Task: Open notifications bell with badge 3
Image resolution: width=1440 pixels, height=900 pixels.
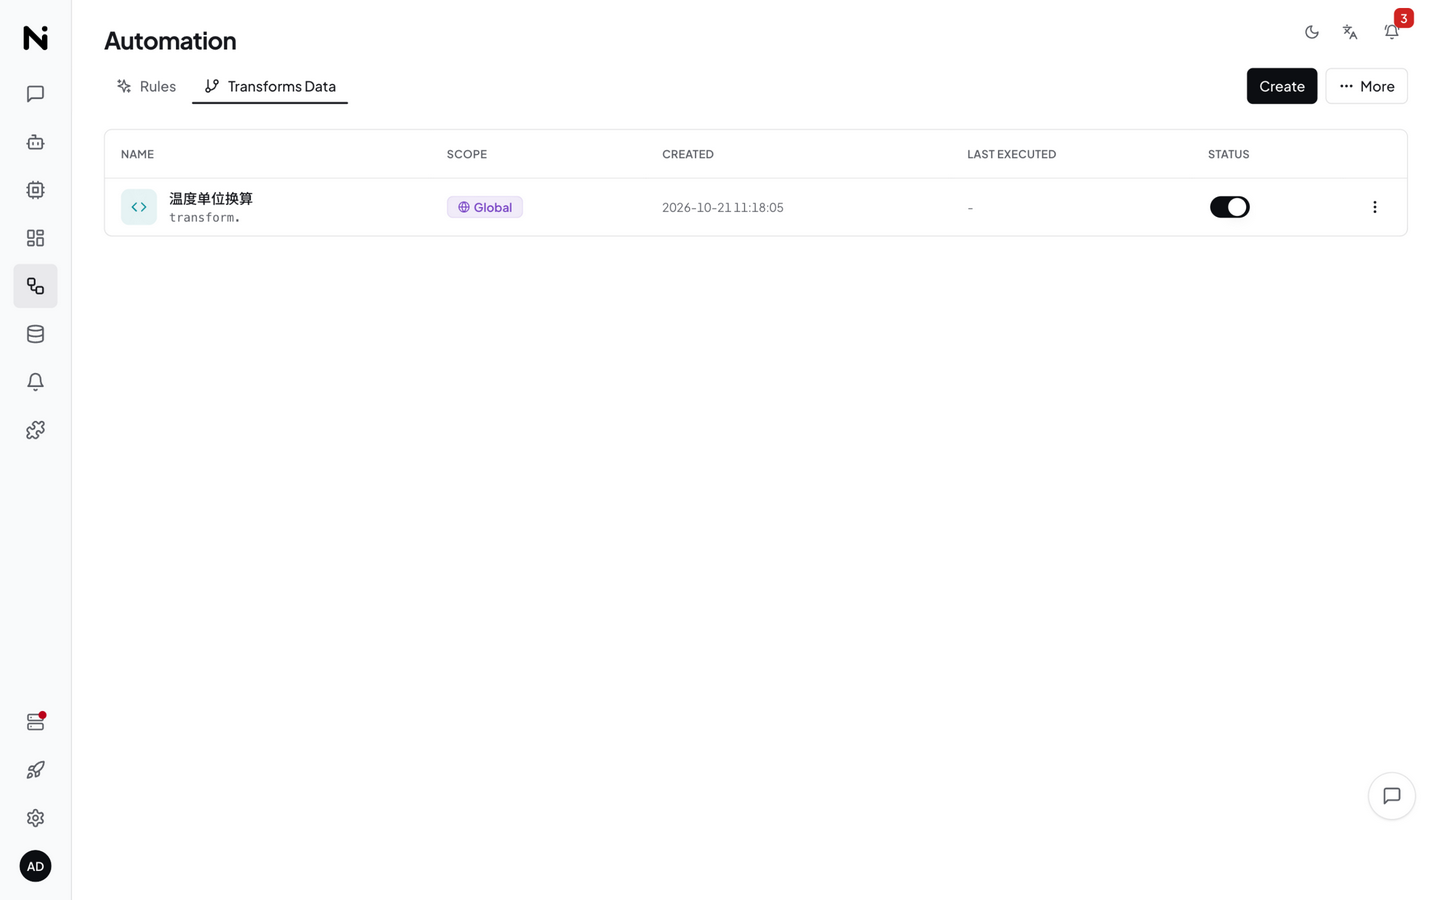Action: 1392,32
